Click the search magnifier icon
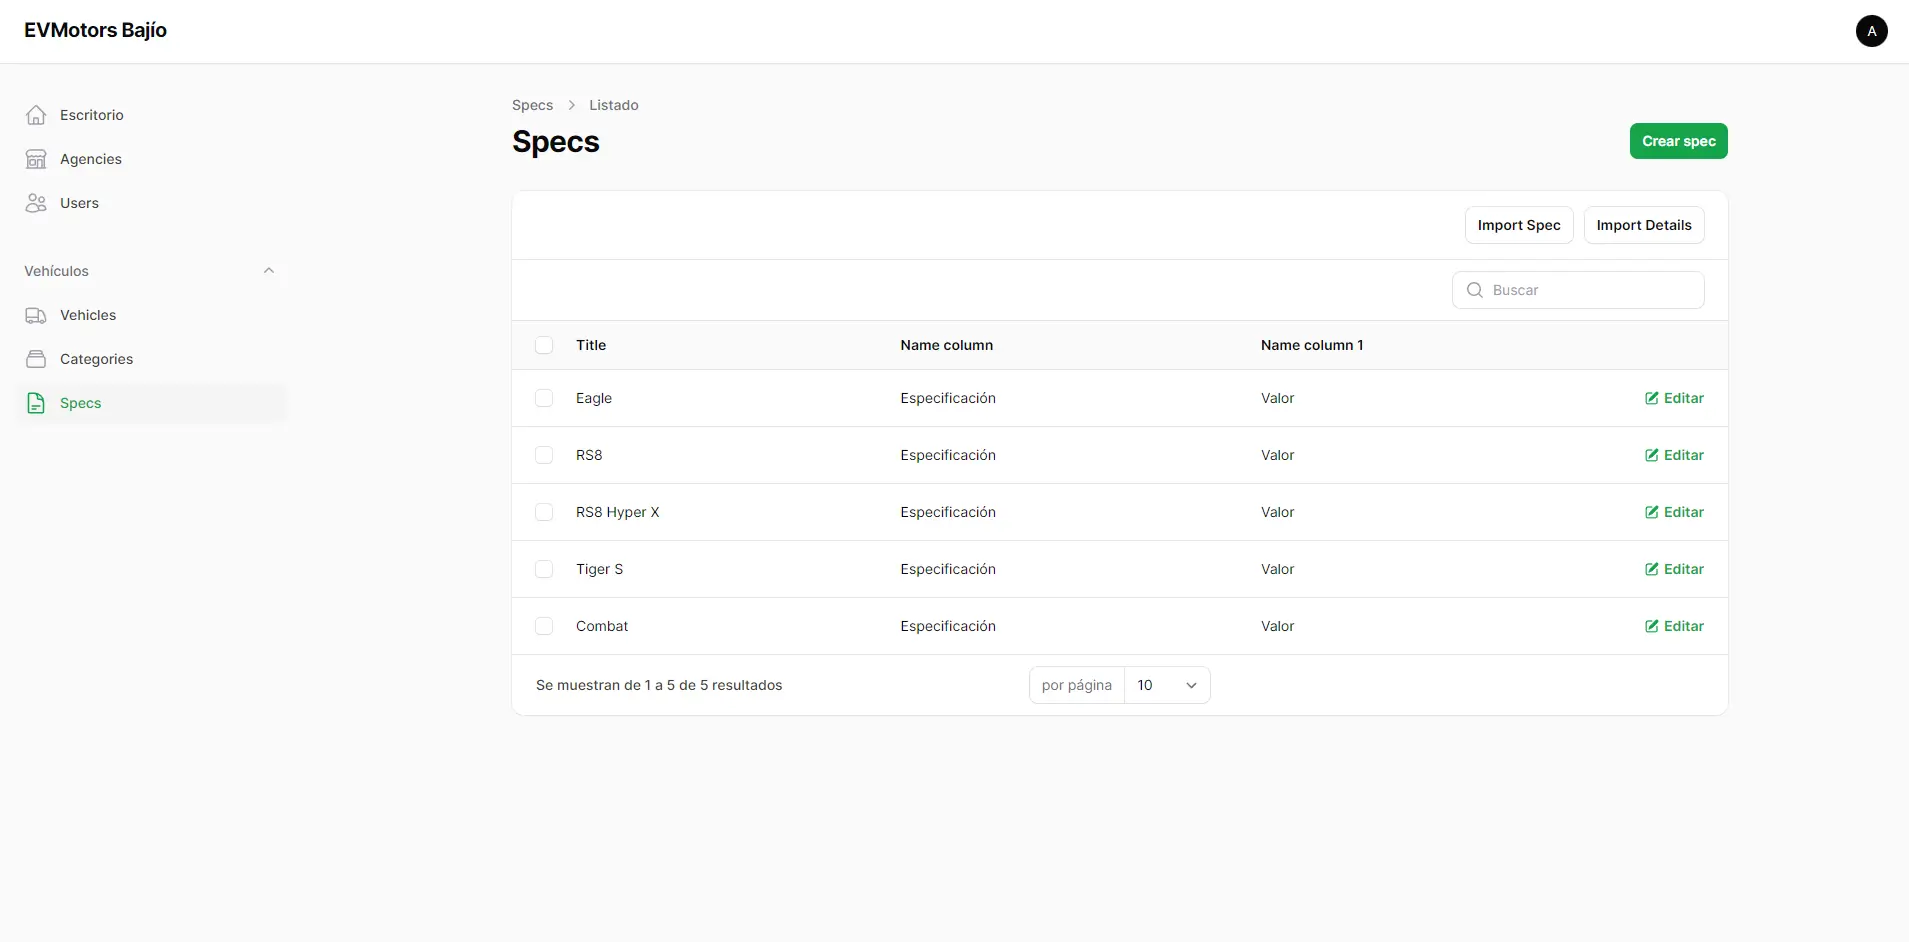The height and width of the screenshot is (942, 1909). pyautogui.click(x=1474, y=290)
